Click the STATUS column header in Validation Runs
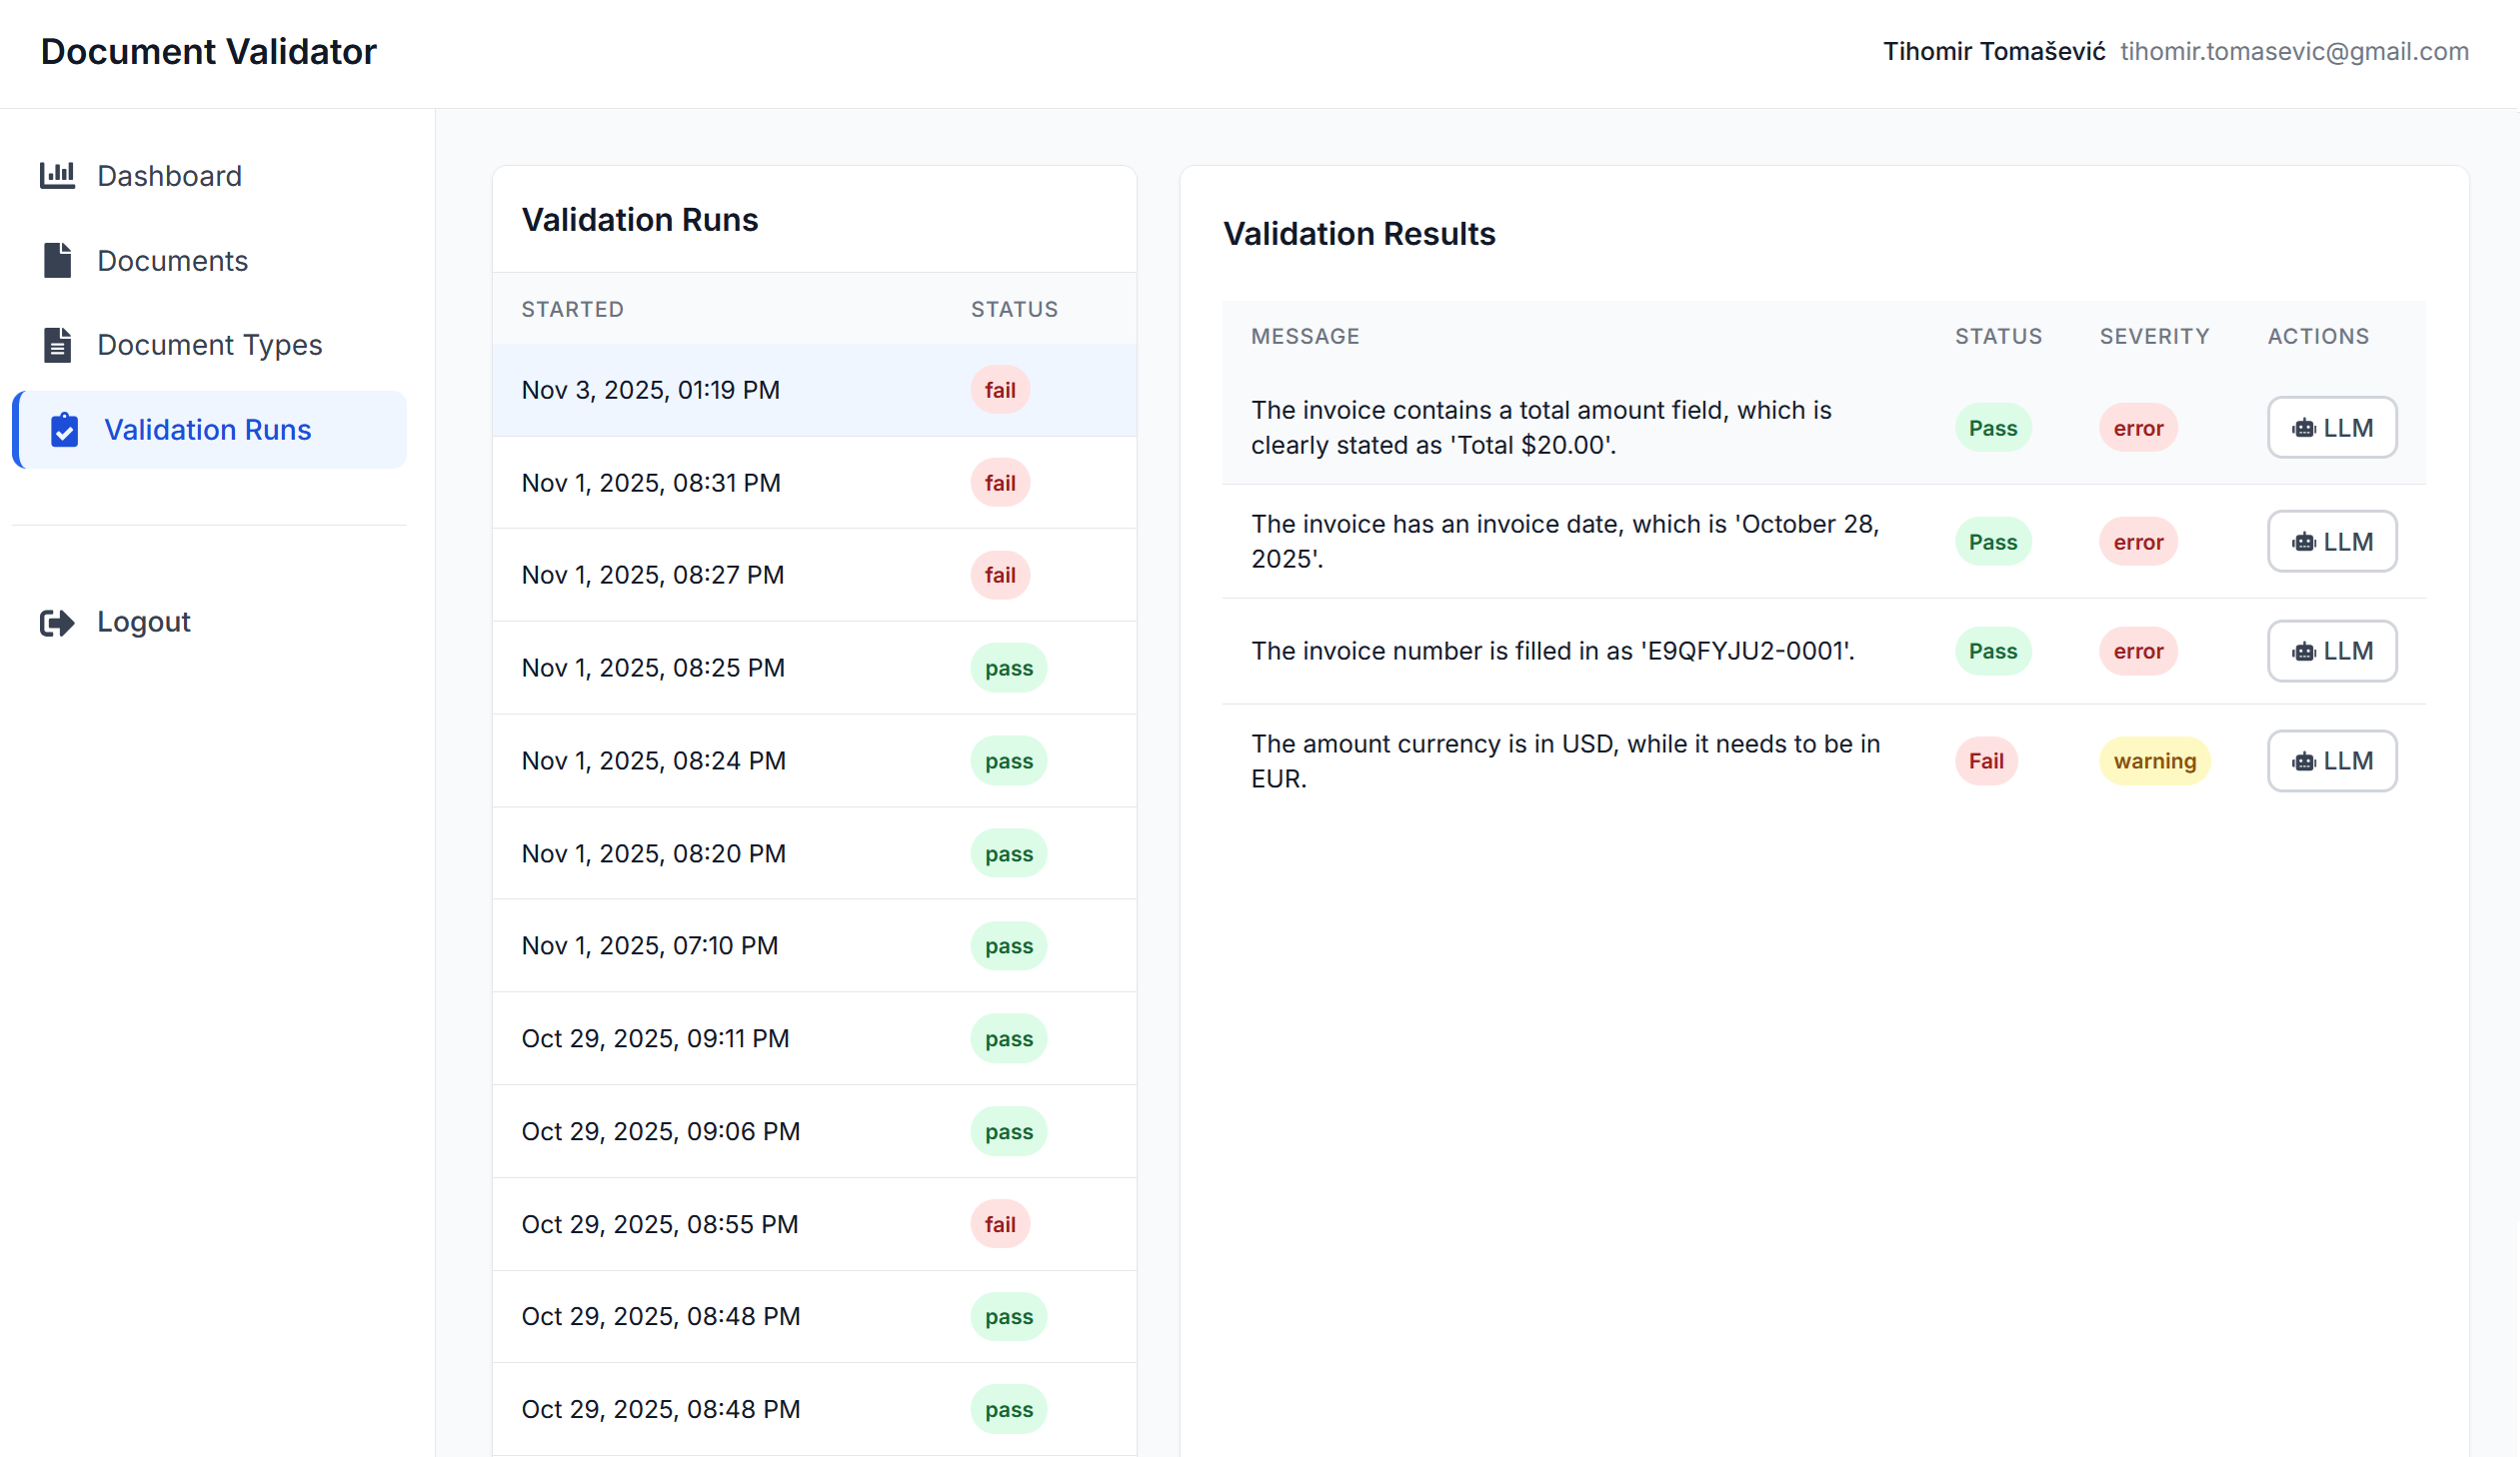The width and height of the screenshot is (2520, 1457). 1013,309
